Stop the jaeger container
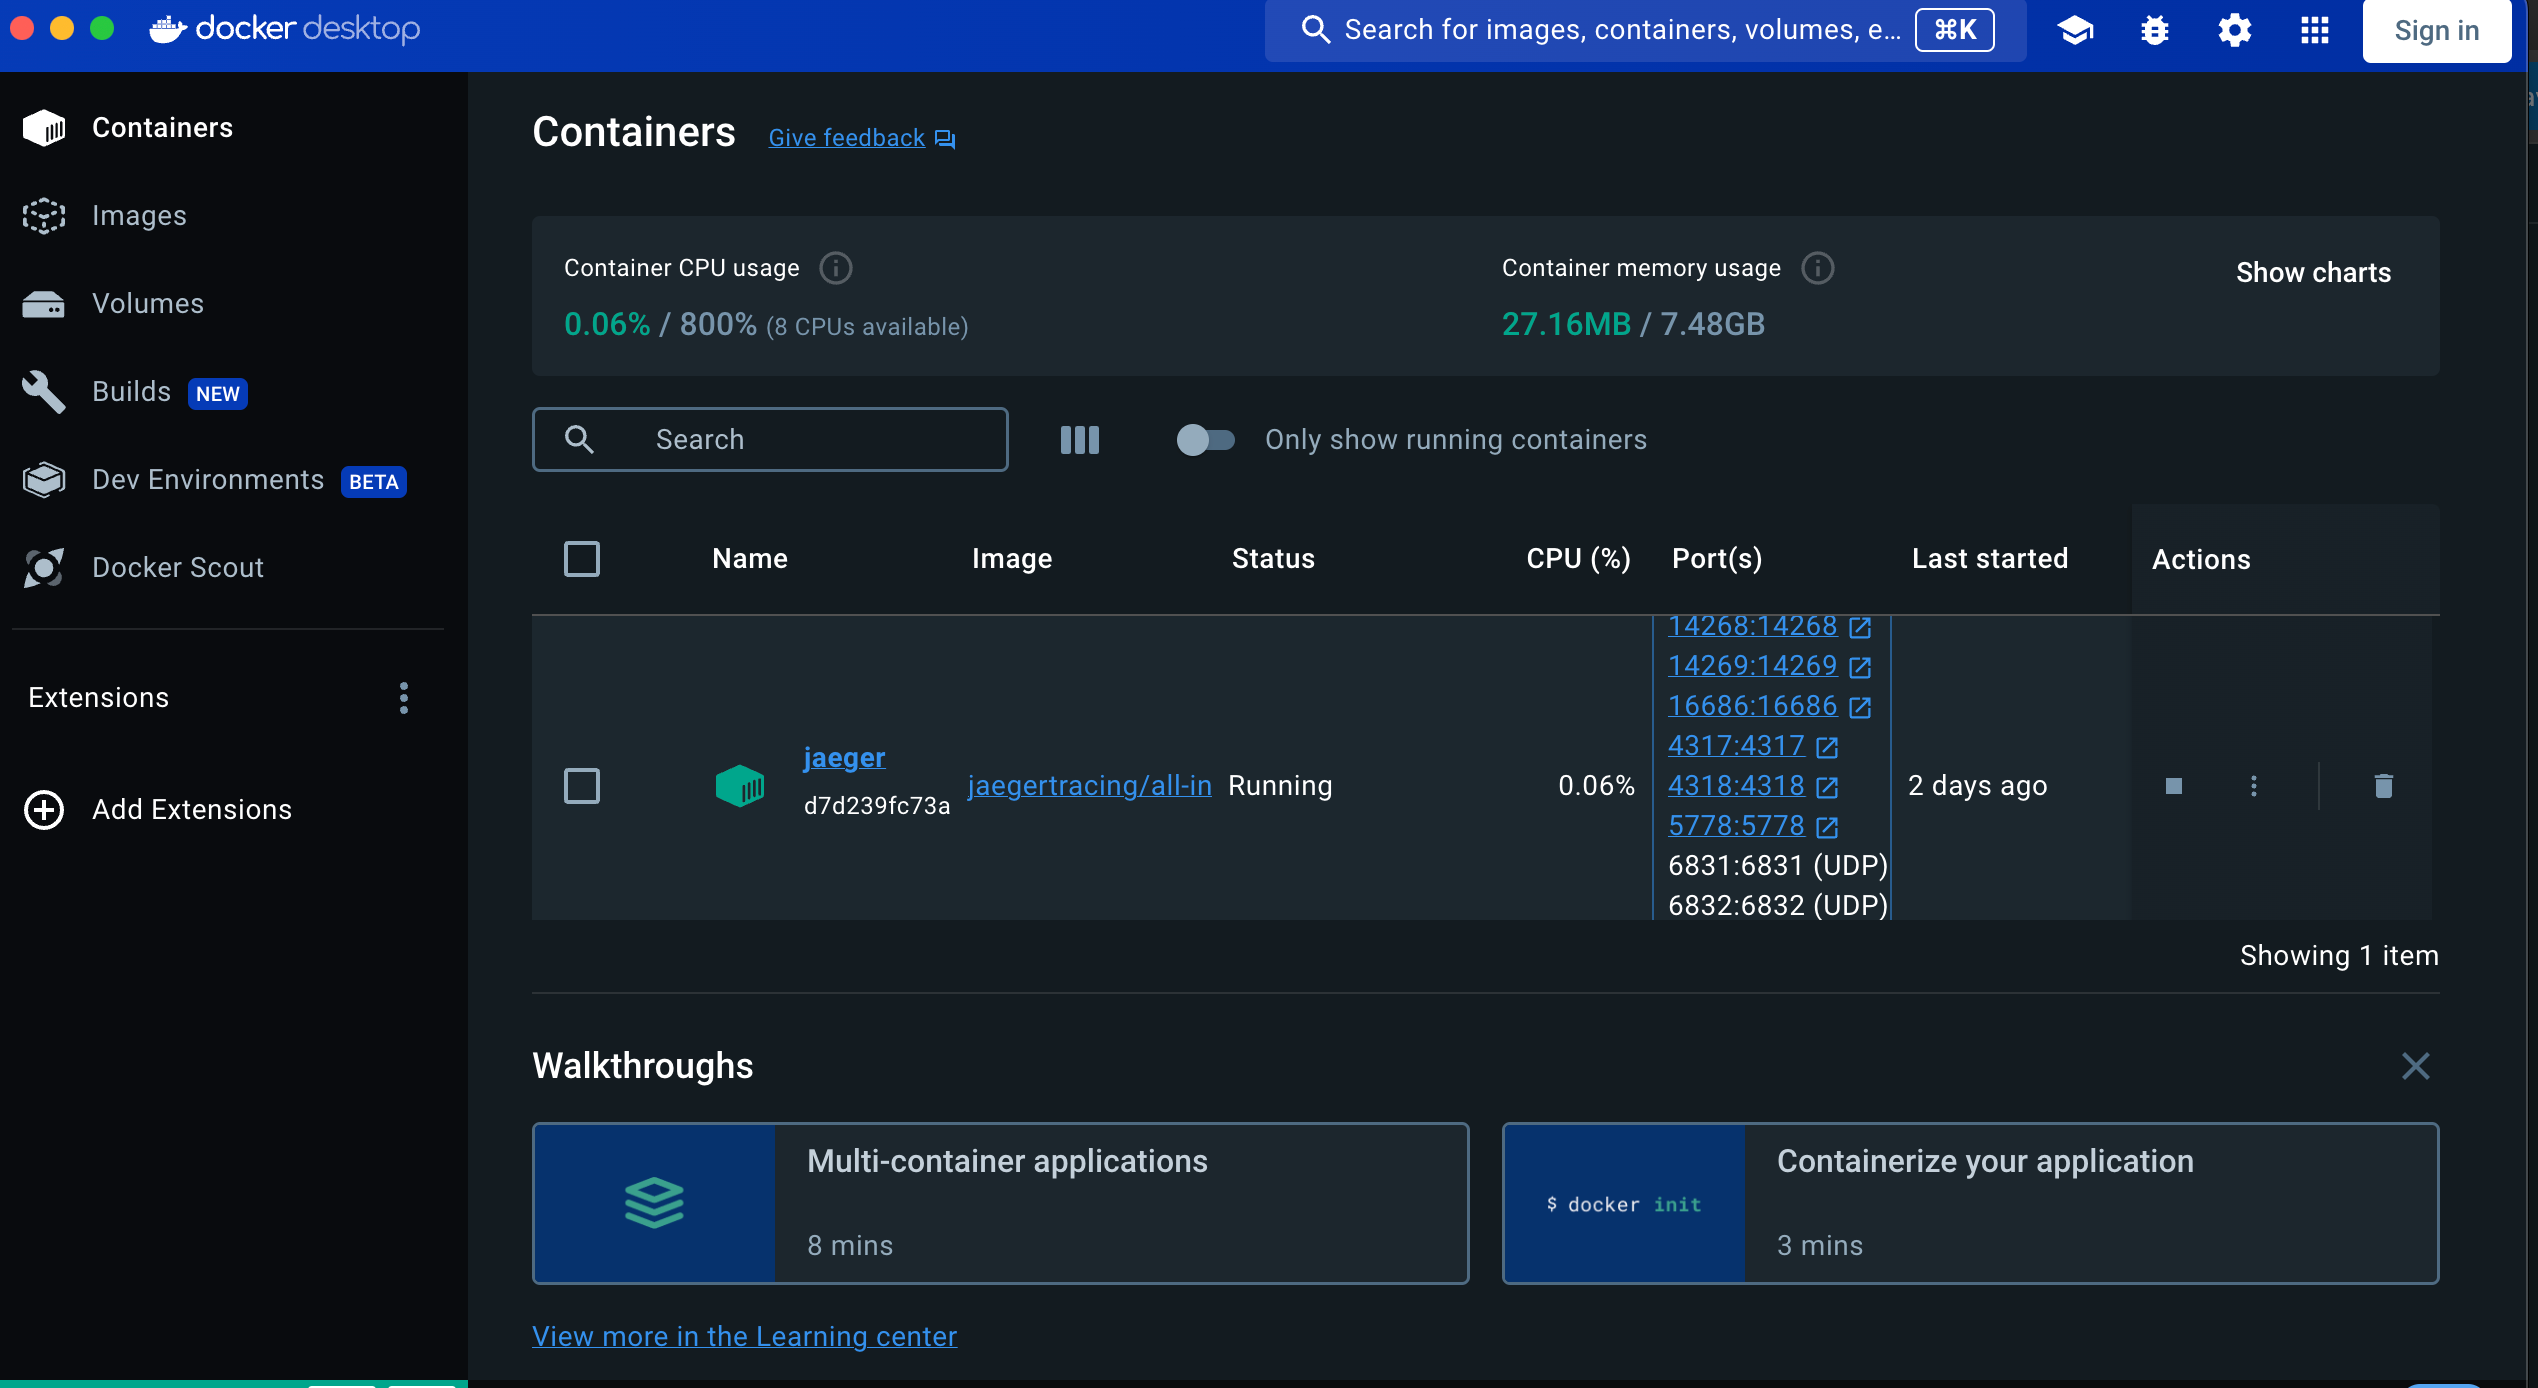This screenshot has height=1388, width=2538. 2174,786
